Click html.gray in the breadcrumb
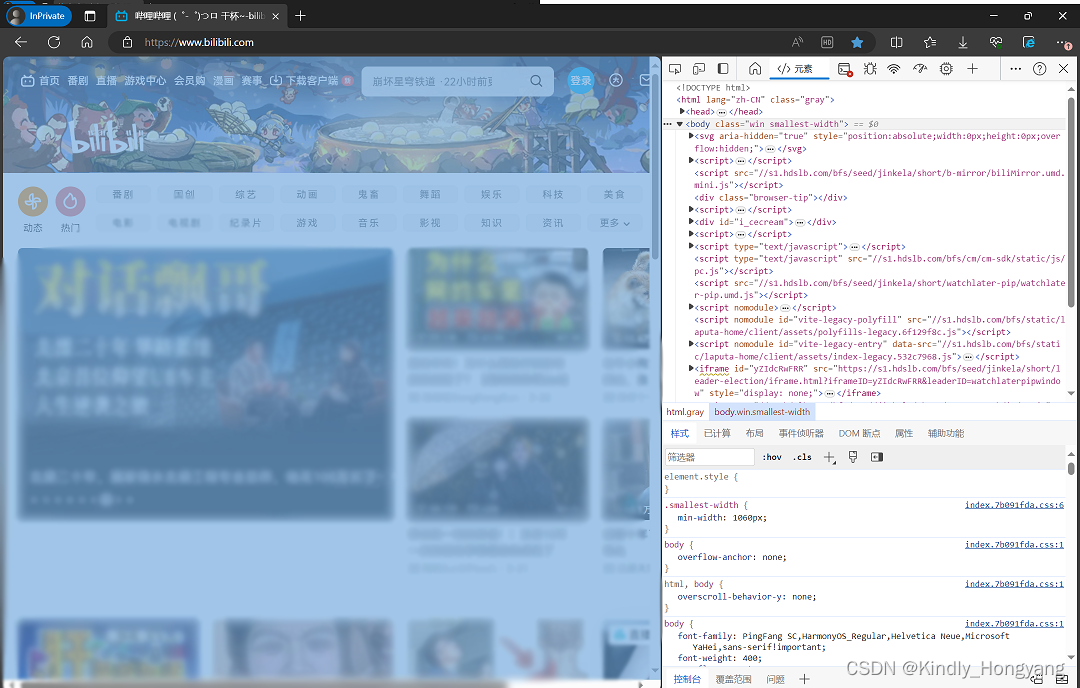 coord(685,412)
